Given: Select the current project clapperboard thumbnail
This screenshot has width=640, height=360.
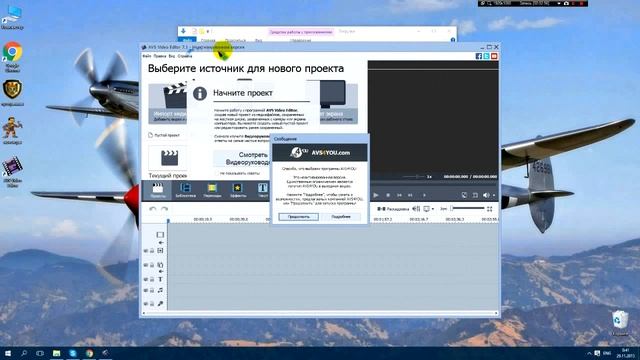Looking at the screenshot, I should point(168,158).
